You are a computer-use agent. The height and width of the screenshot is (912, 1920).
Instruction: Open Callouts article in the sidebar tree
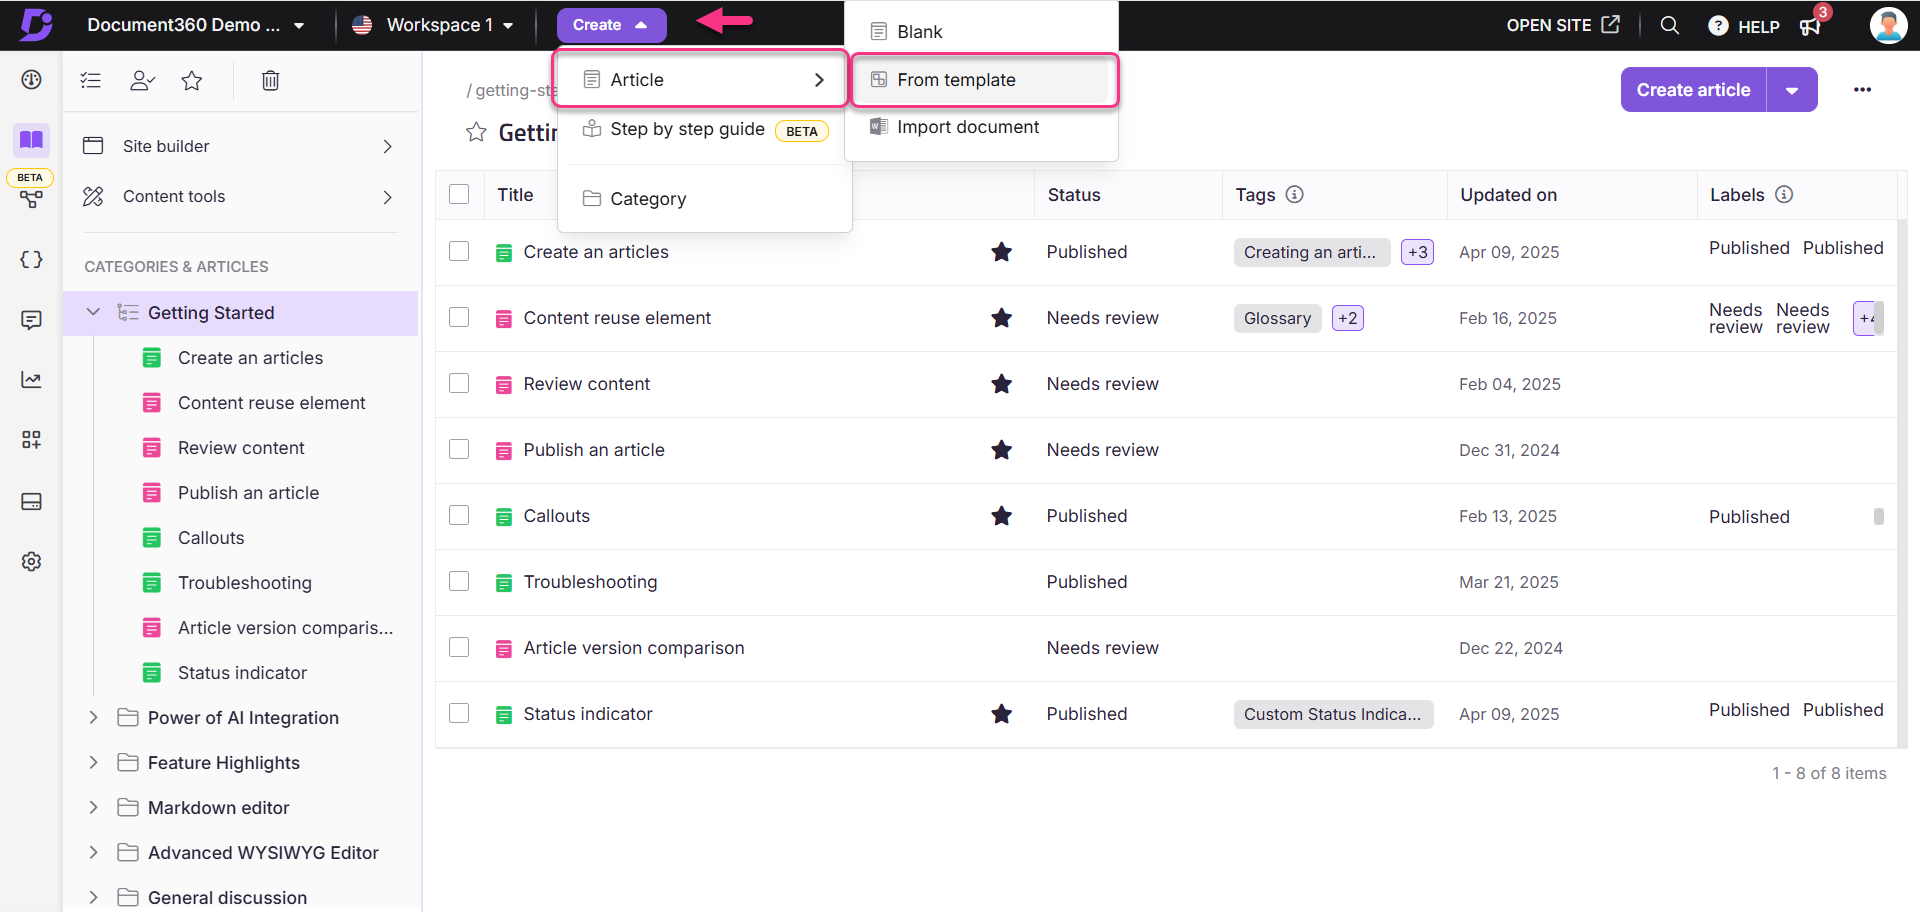pos(210,538)
